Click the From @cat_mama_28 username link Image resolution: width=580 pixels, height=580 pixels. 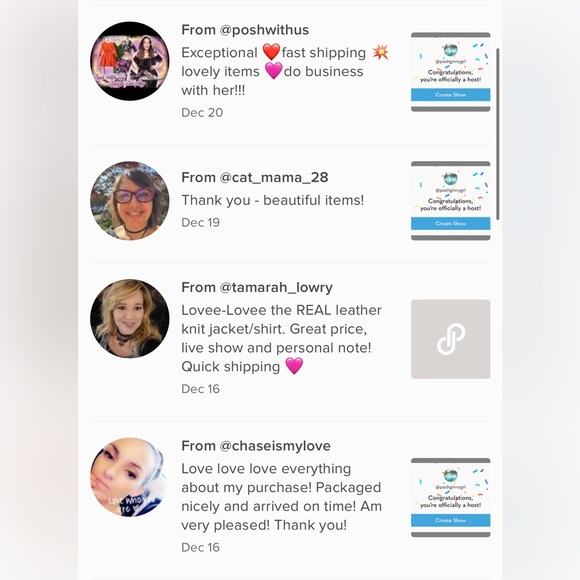[255, 177]
